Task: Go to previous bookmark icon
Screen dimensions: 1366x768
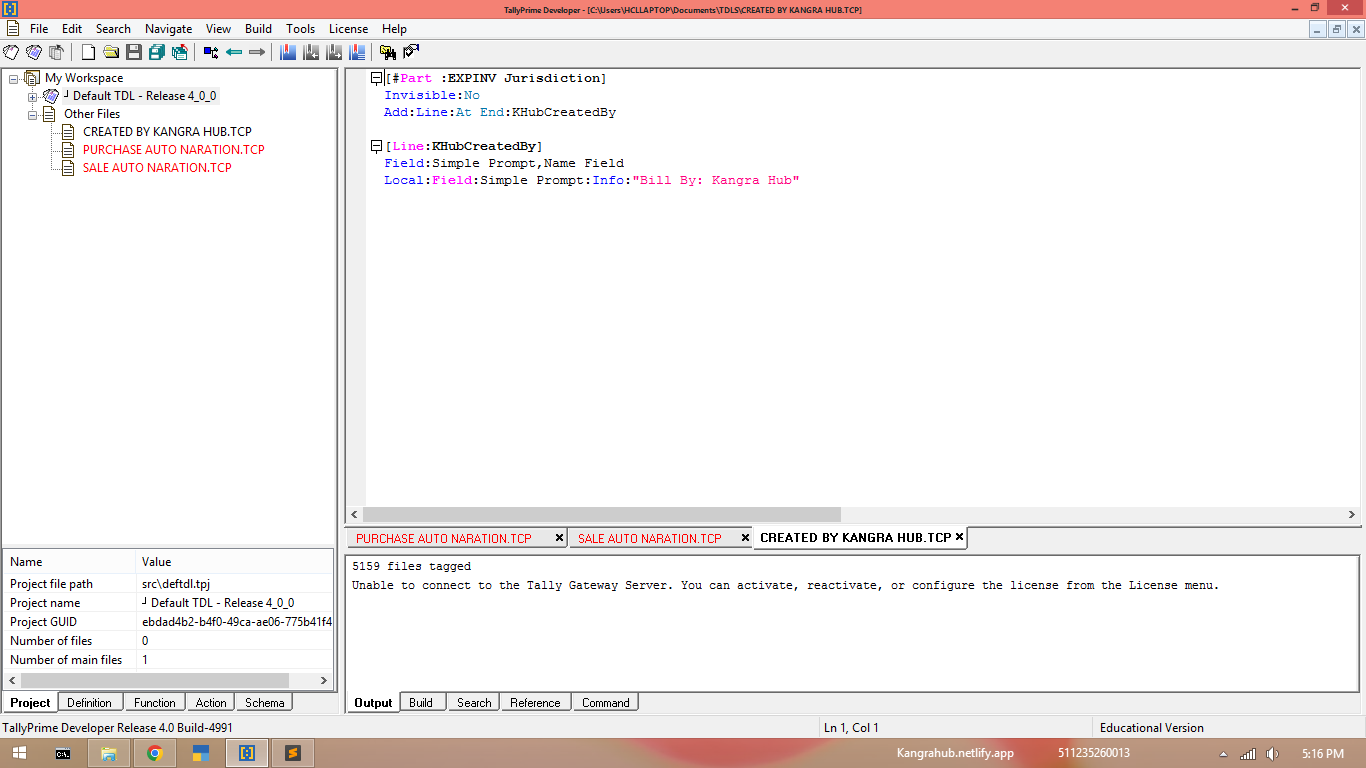Action: (311, 52)
